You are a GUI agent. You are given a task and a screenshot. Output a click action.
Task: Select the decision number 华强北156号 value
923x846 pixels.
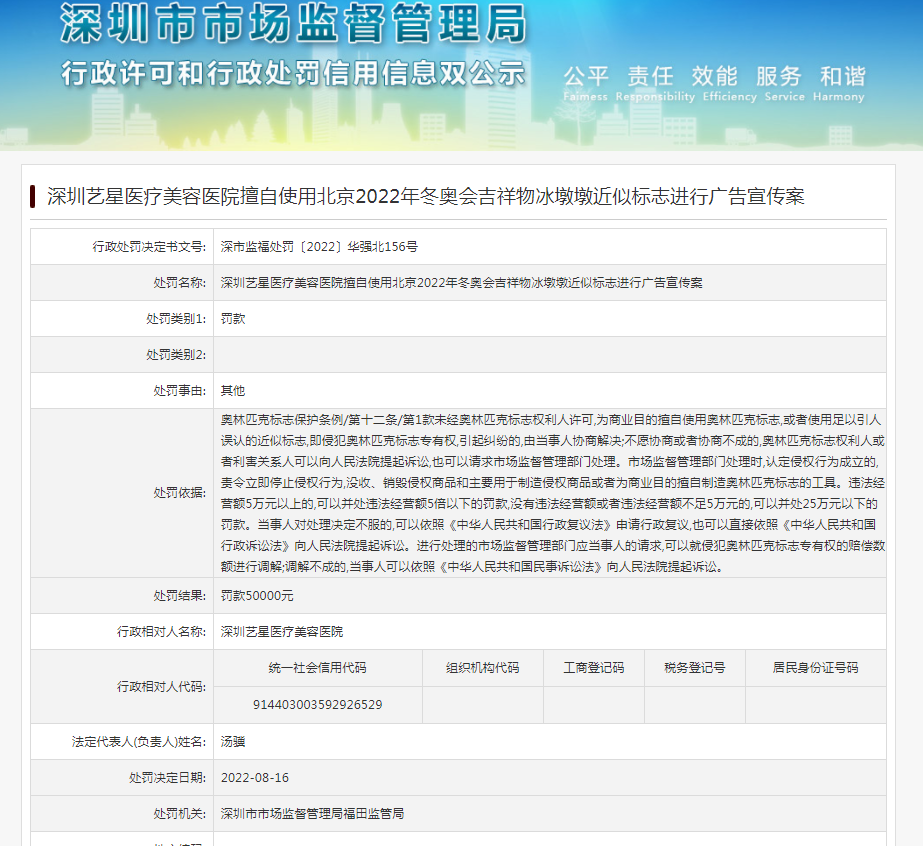click(319, 247)
